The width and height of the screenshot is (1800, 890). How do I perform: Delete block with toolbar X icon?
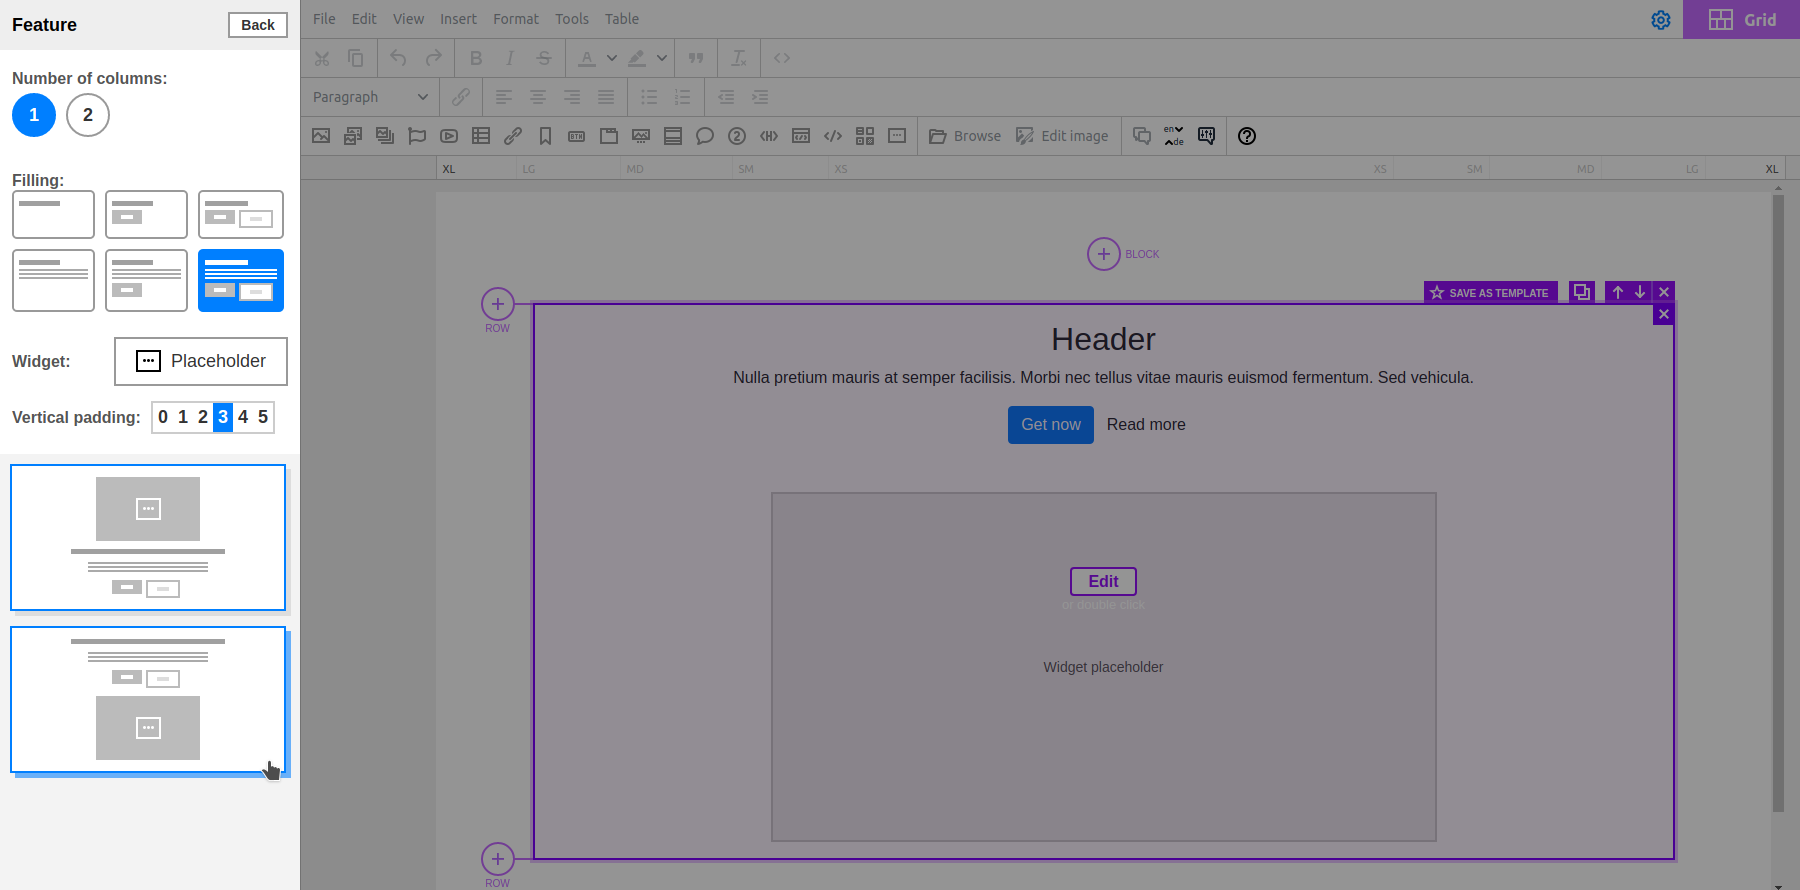[x=1664, y=292]
